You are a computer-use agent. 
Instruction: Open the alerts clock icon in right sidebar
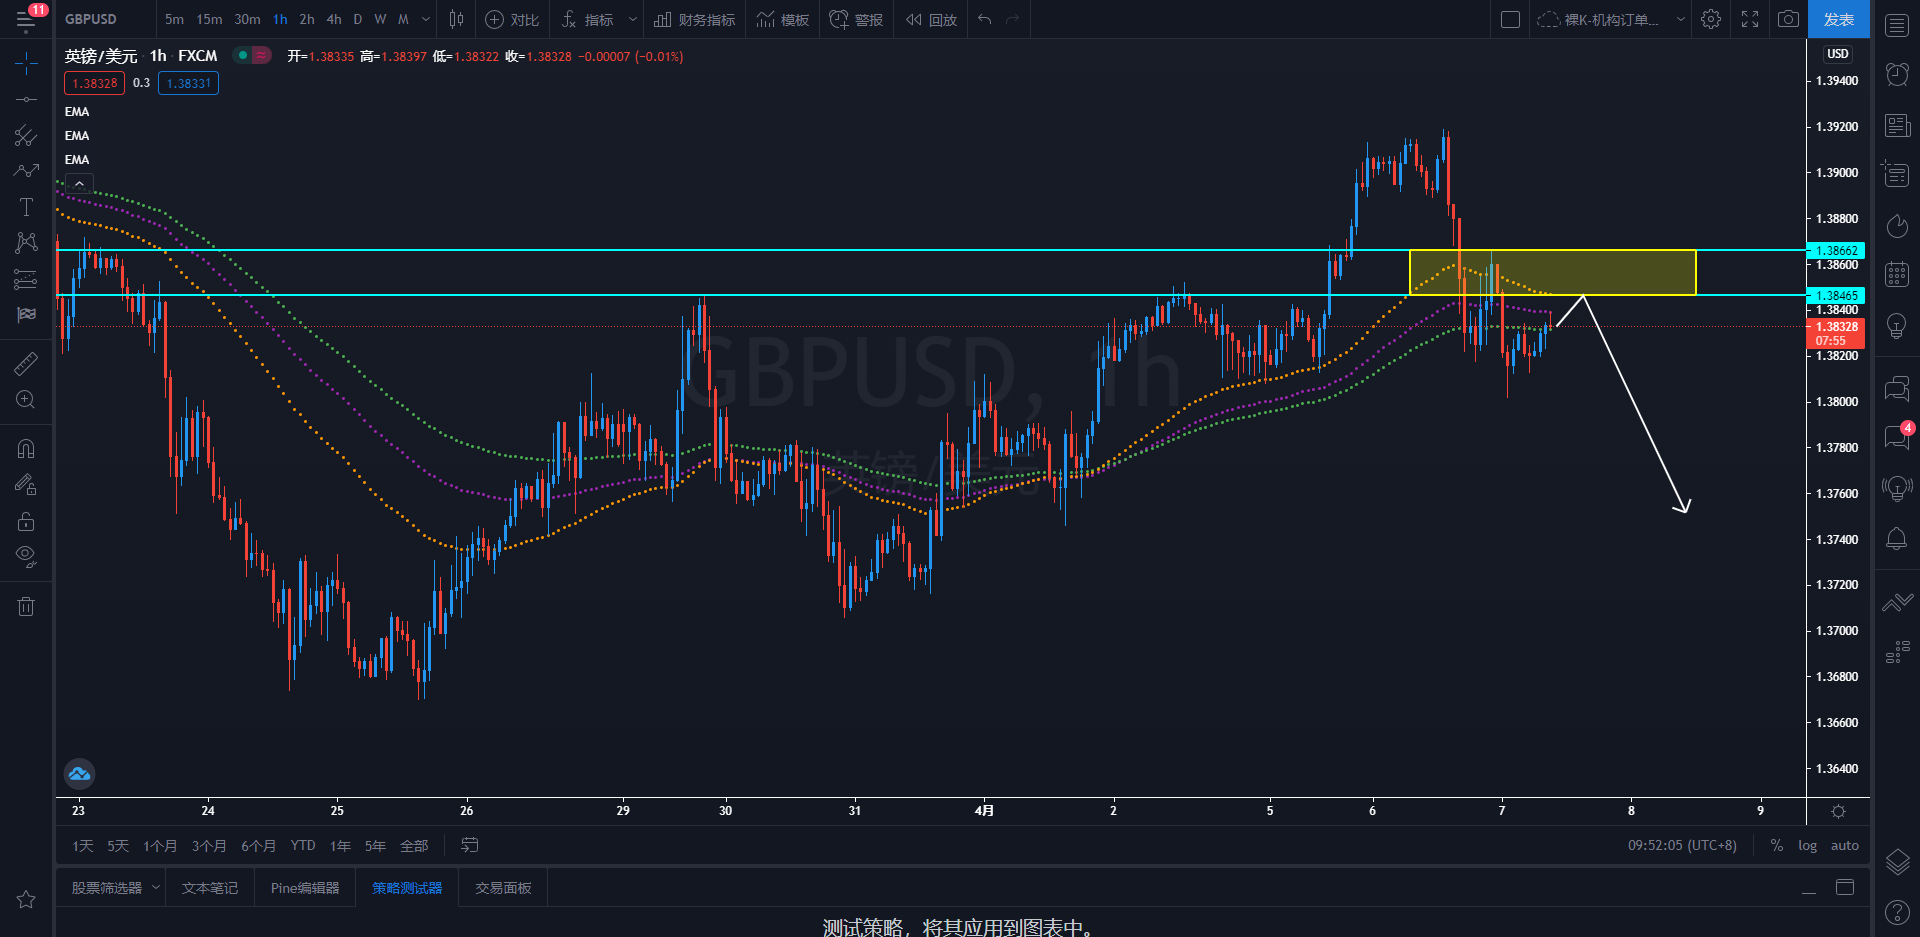tap(1897, 74)
